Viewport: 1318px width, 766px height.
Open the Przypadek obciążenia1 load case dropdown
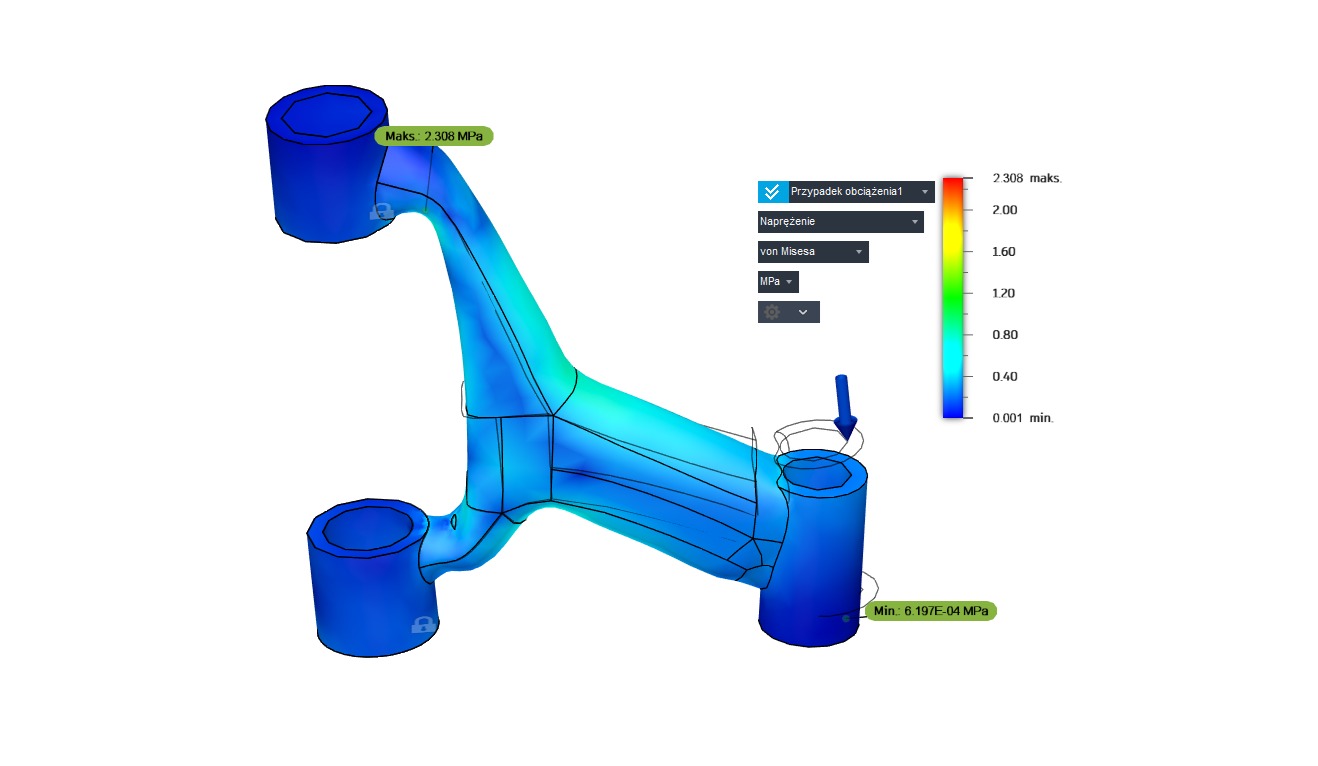coord(861,192)
